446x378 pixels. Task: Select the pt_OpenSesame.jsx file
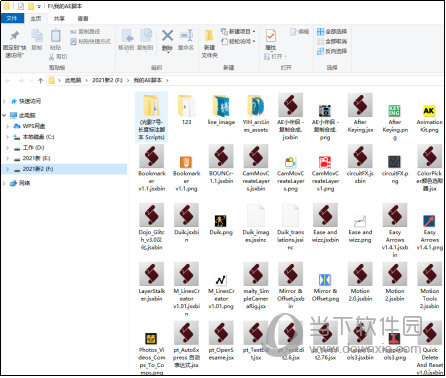point(221,341)
